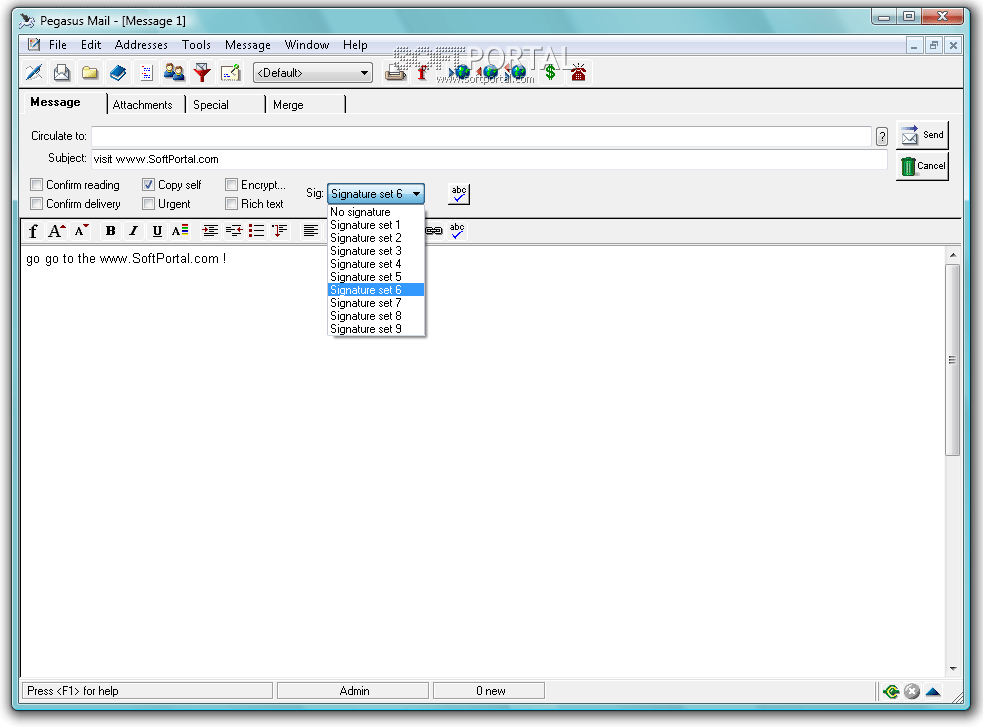The height and width of the screenshot is (727, 983).
Task: Click the open envelope read mail icon
Action: (61, 73)
